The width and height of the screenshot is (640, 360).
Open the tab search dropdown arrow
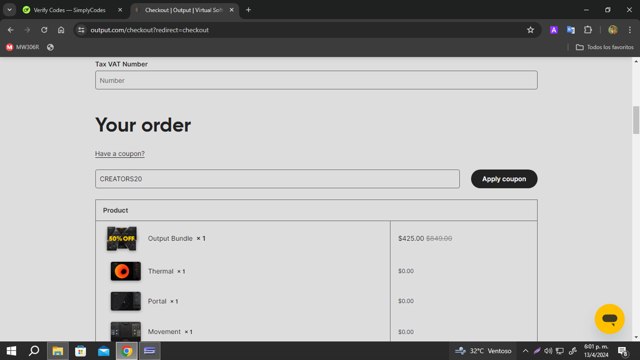(9, 10)
